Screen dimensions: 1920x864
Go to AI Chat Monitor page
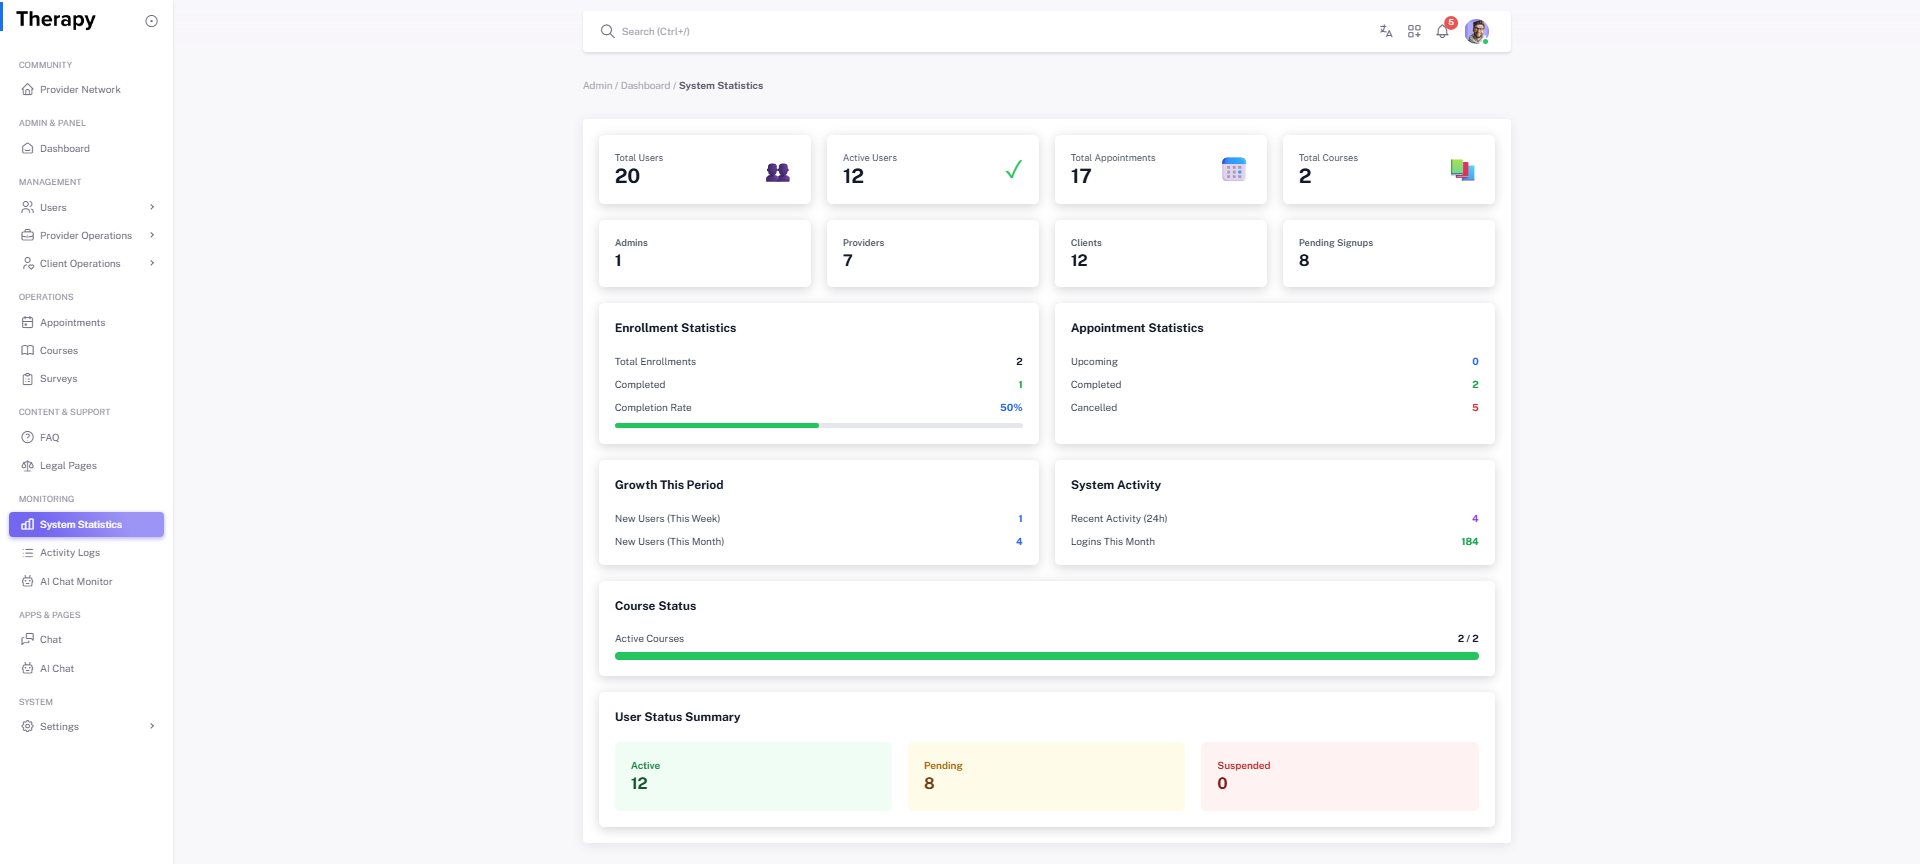click(76, 582)
